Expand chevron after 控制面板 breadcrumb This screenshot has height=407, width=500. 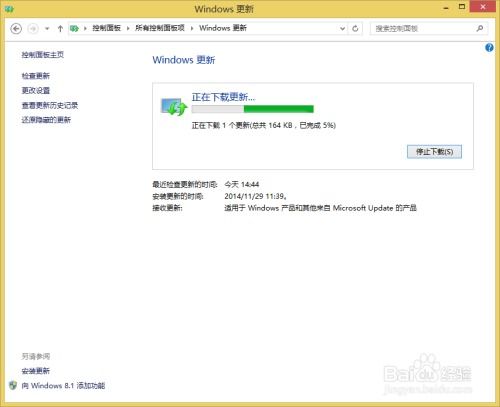[128, 28]
